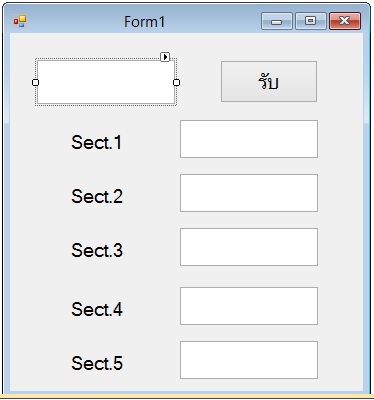Screen dimensions: 374x400
Task: Maximize the Form1 window
Action: point(311,21)
